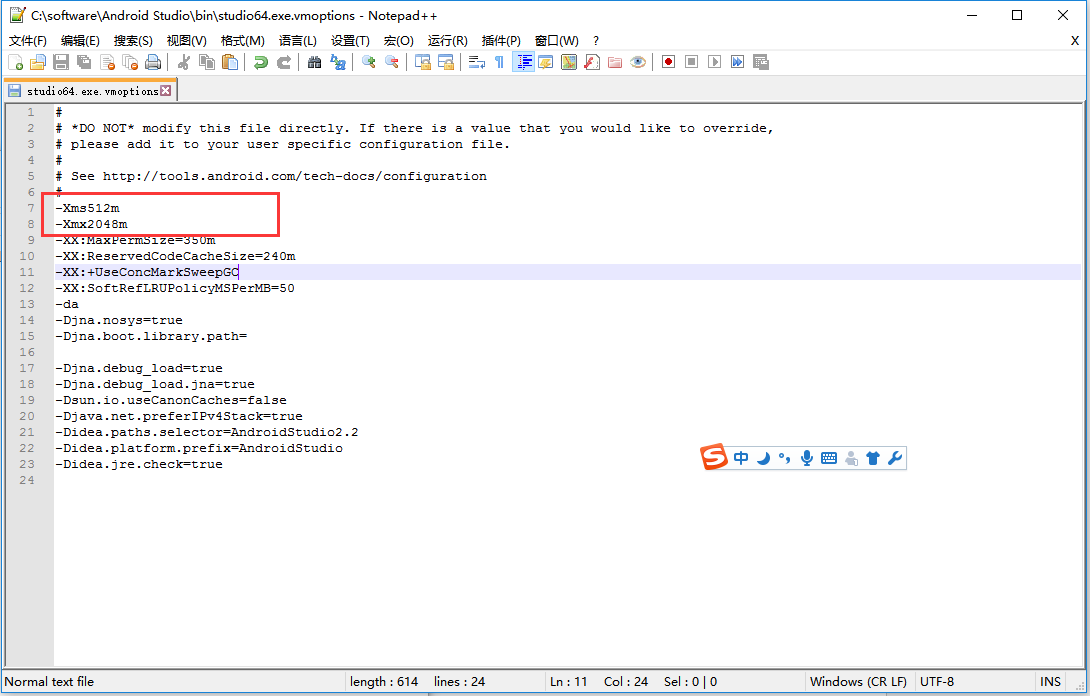The width and height of the screenshot is (1090, 696).
Task: Toggle the Word wrap toolbar icon
Action: tap(476, 63)
